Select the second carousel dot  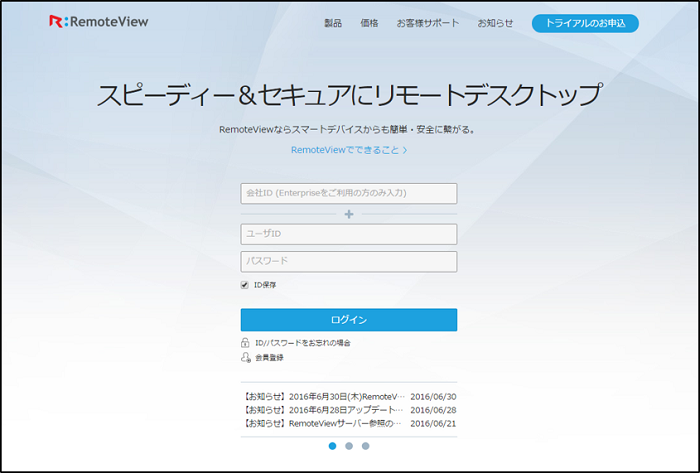349,446
